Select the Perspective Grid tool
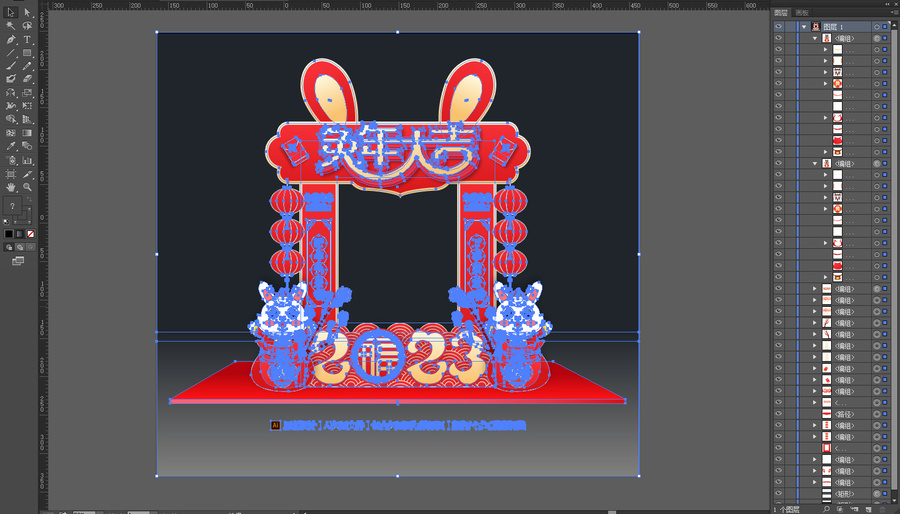 pyautogui.click(x=27, y=119)
